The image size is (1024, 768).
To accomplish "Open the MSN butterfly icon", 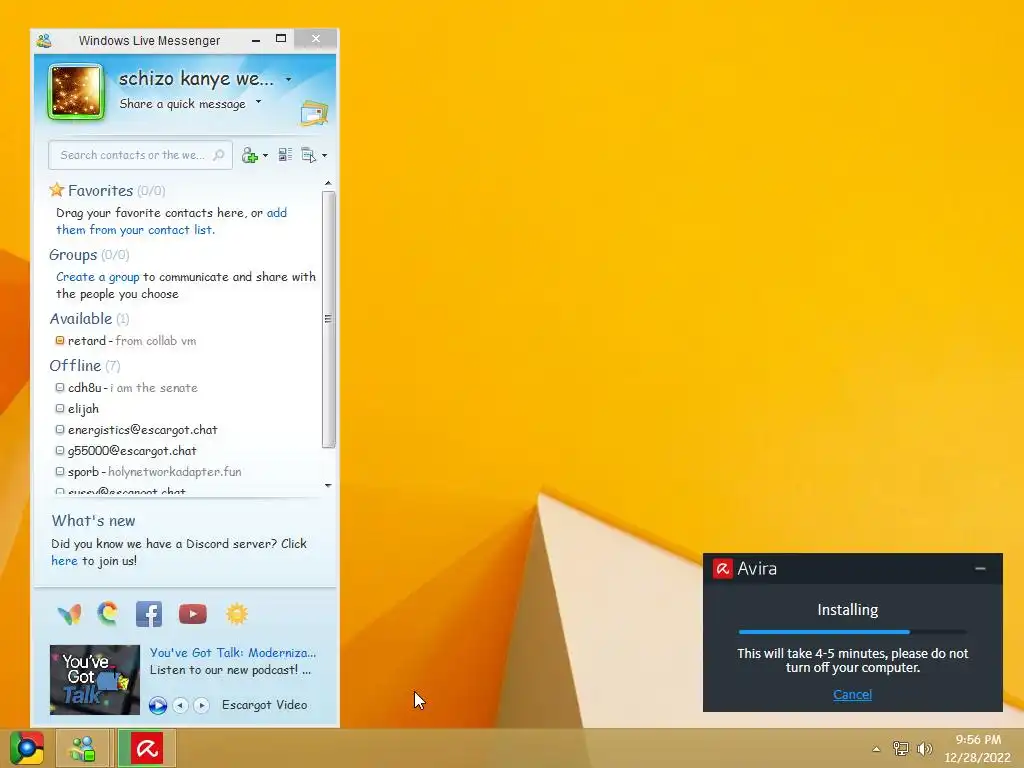I will (x=69, y=614).
